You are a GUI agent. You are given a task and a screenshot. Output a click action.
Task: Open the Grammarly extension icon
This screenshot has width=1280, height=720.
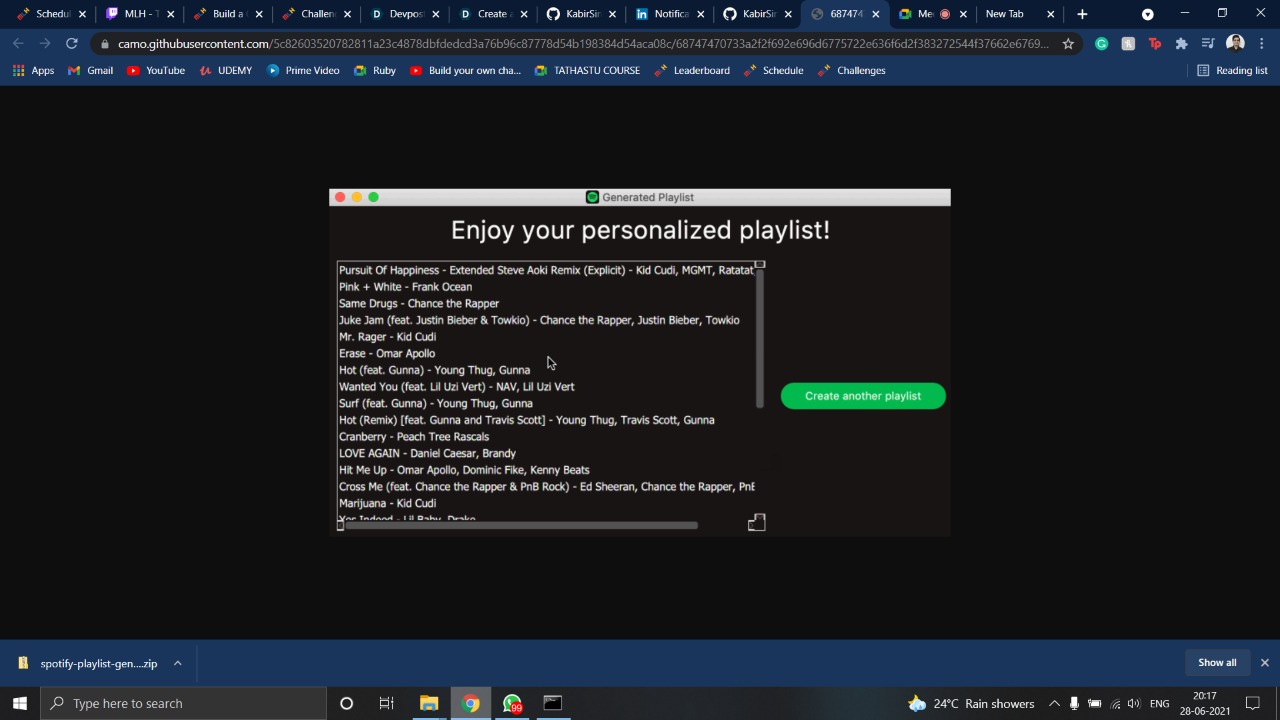coord(1101,44)
